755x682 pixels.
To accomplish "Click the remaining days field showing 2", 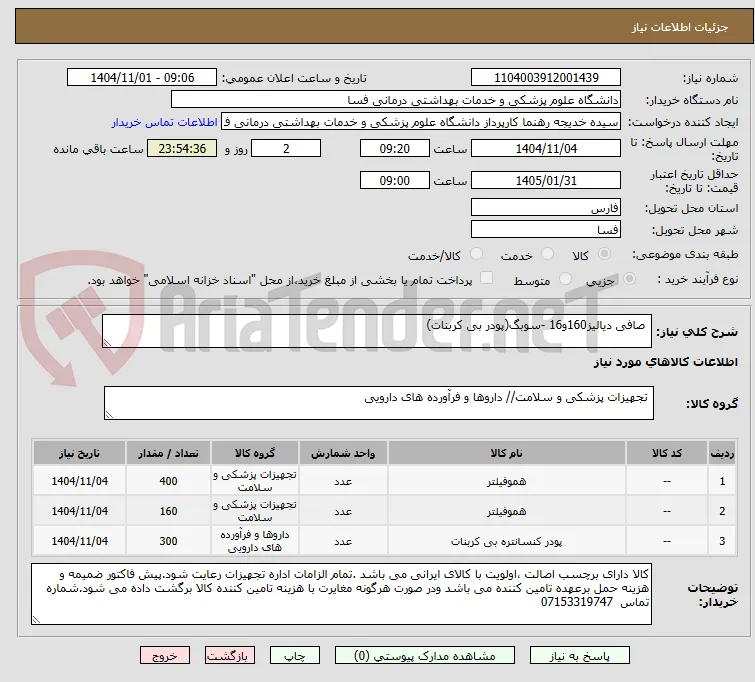I will [286, 148].
